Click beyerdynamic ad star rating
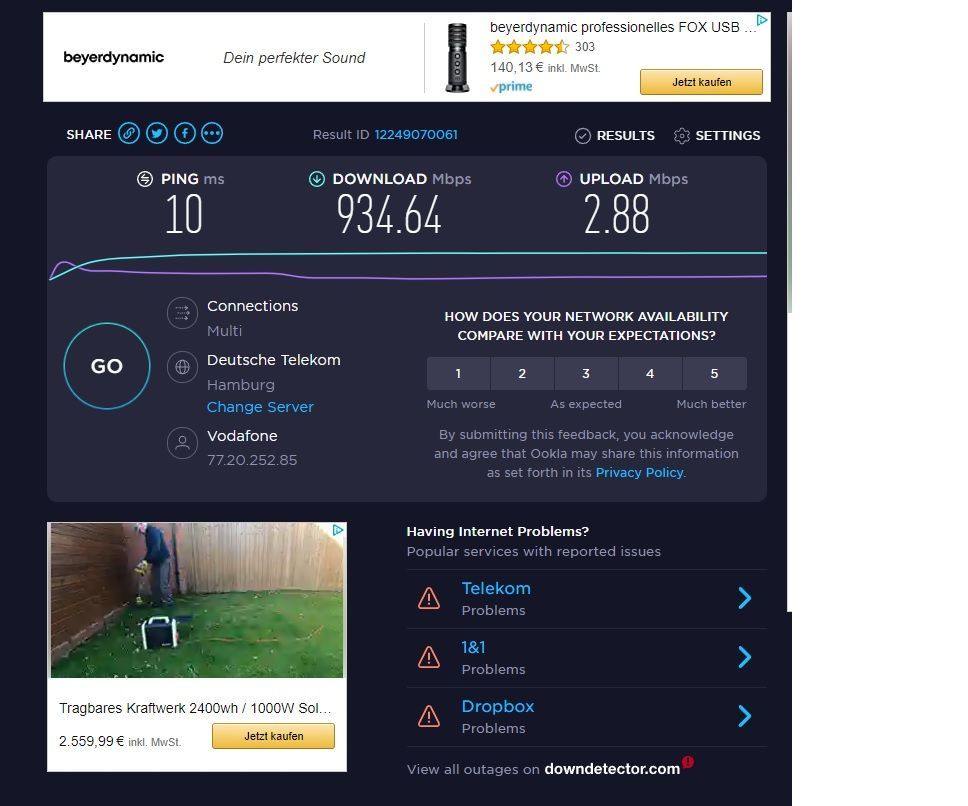This screenshot has height=806, width=968. [529, 47]
